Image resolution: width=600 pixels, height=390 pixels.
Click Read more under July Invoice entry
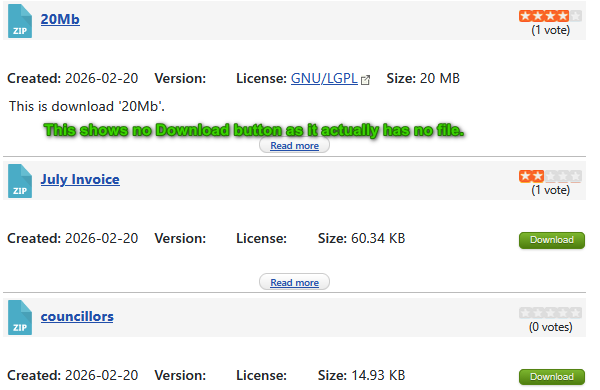[294, 282]
